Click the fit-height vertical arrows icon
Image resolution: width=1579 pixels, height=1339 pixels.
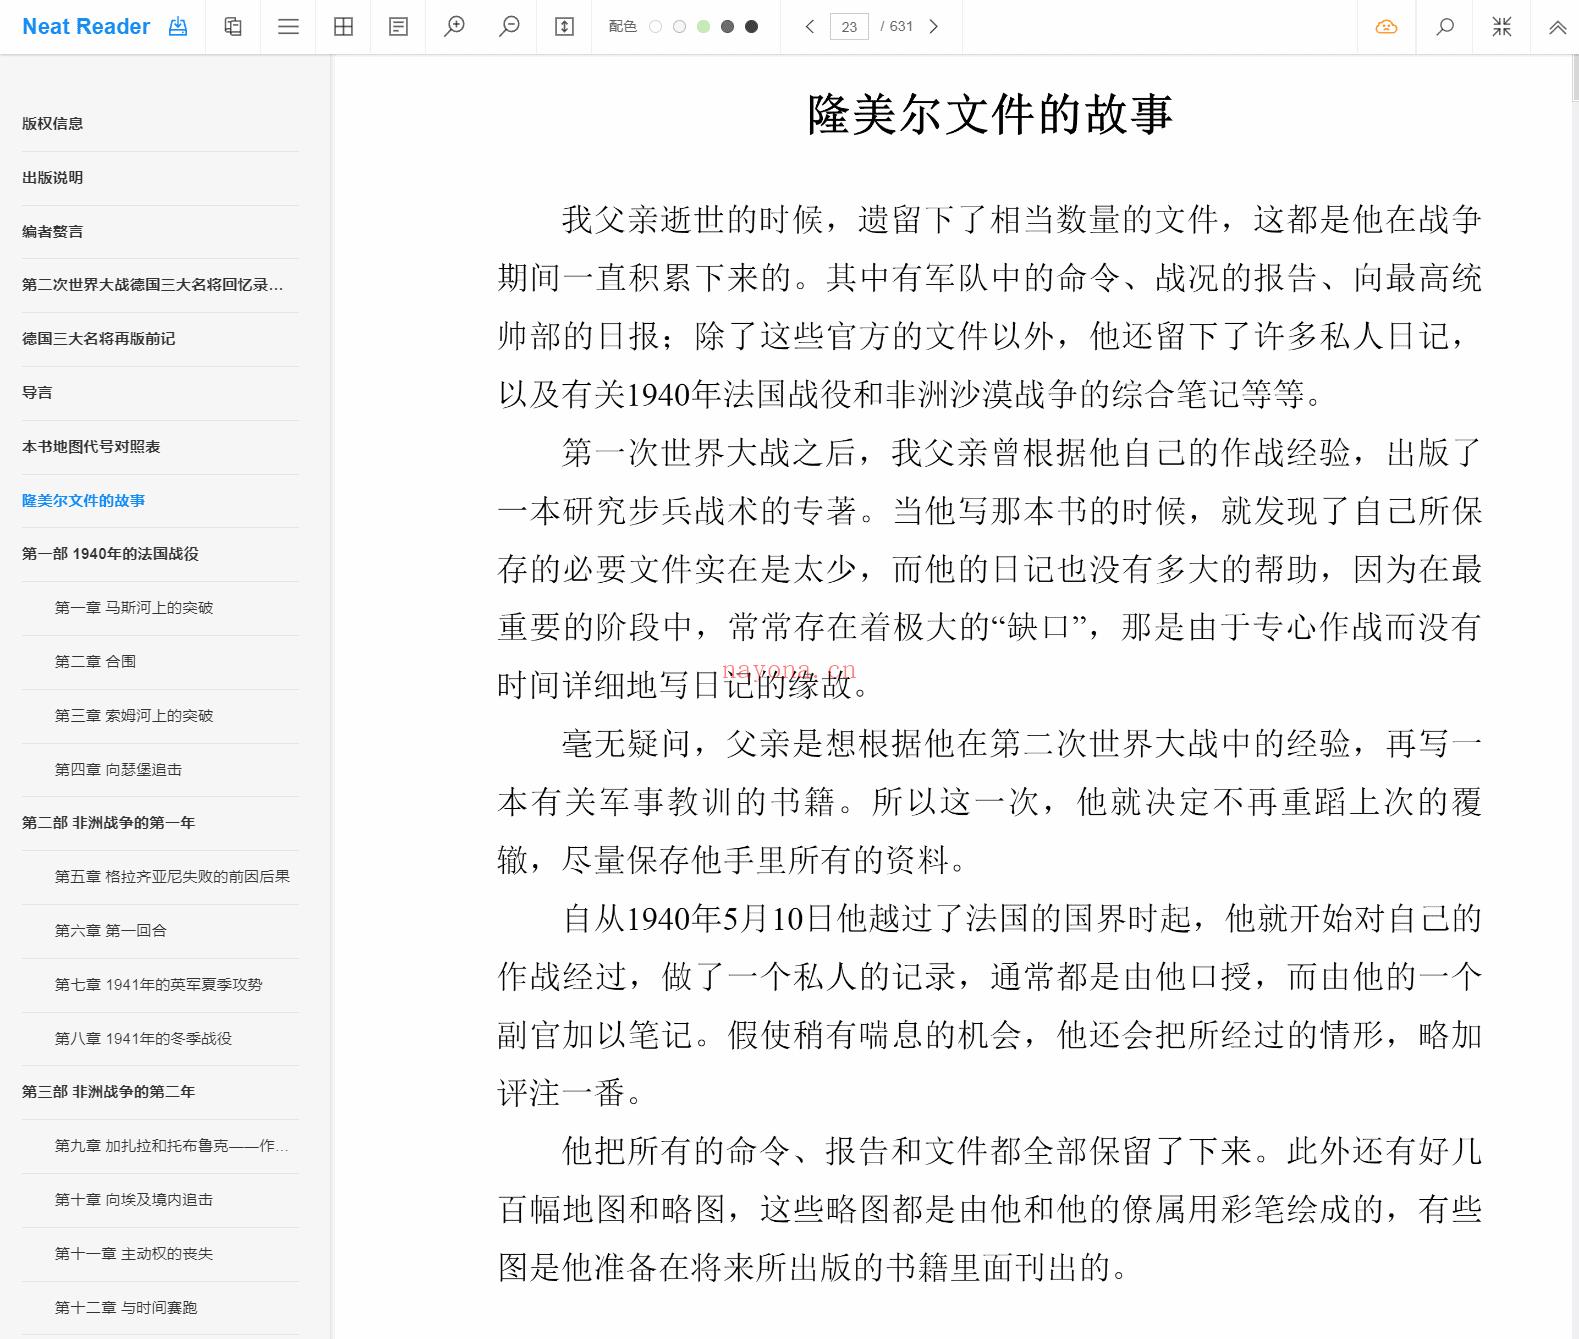[x=564, y=27]
